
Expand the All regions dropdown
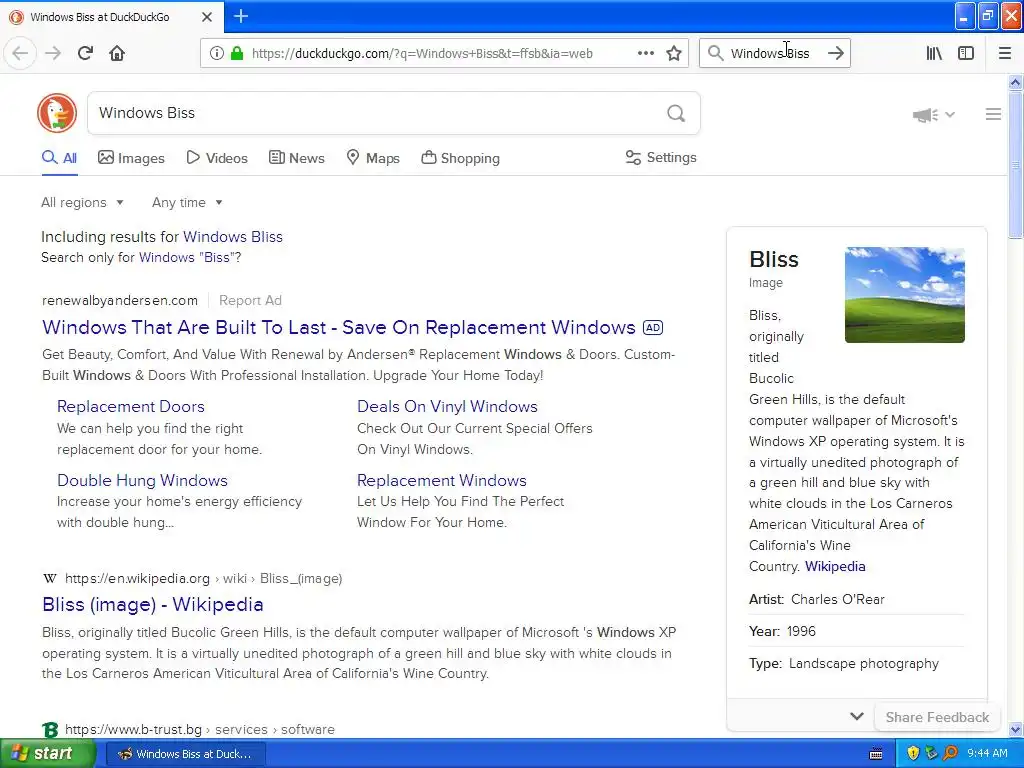pyautogui.click(x=82, y=202)
